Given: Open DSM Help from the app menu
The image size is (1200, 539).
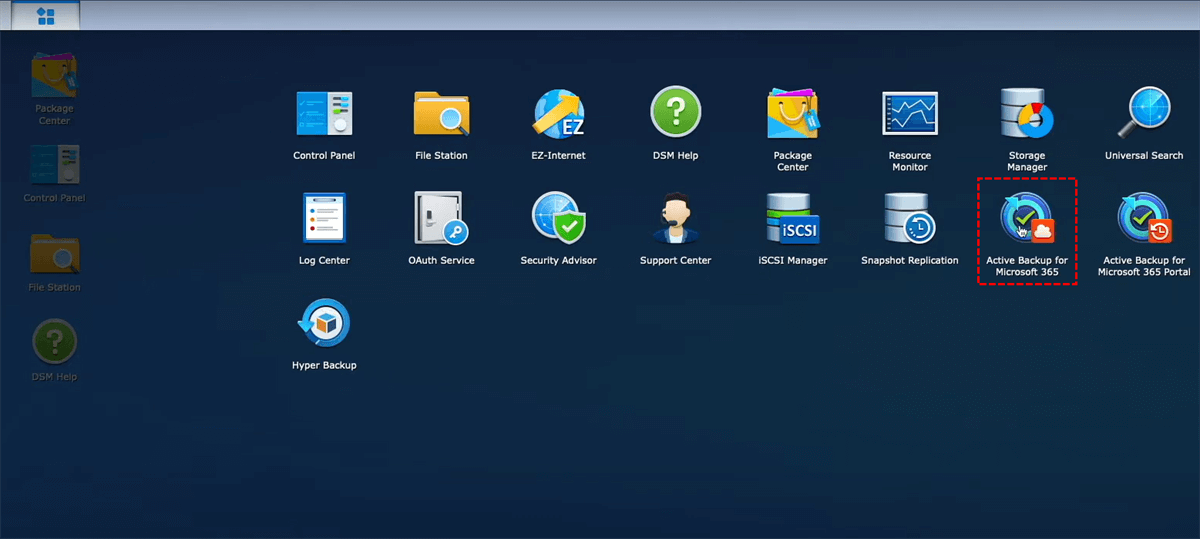Looking at the screenshot, I should [x=675, y=114].
